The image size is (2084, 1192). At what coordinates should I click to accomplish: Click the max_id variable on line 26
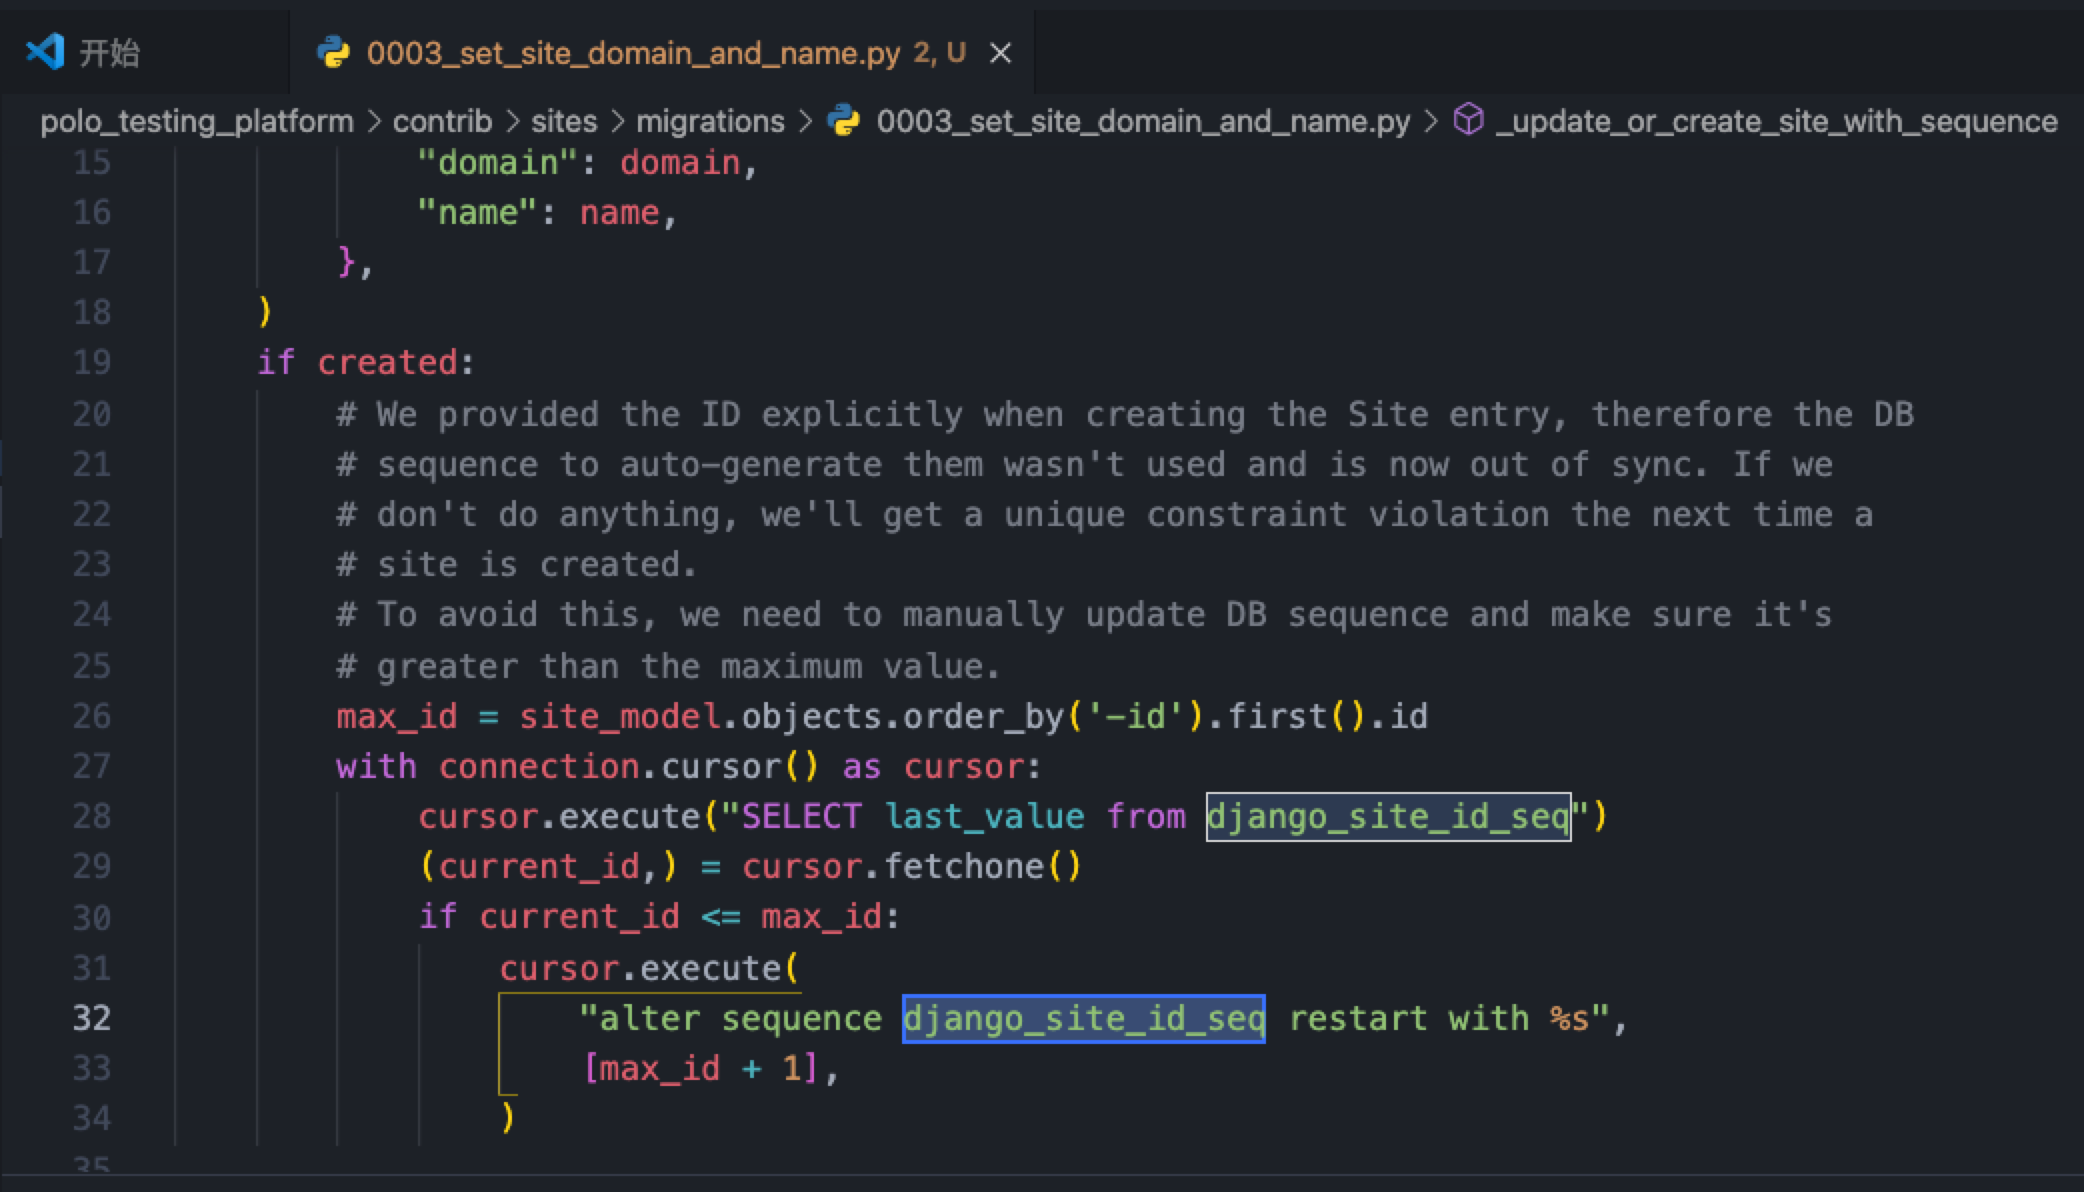(x=396, y=717)
